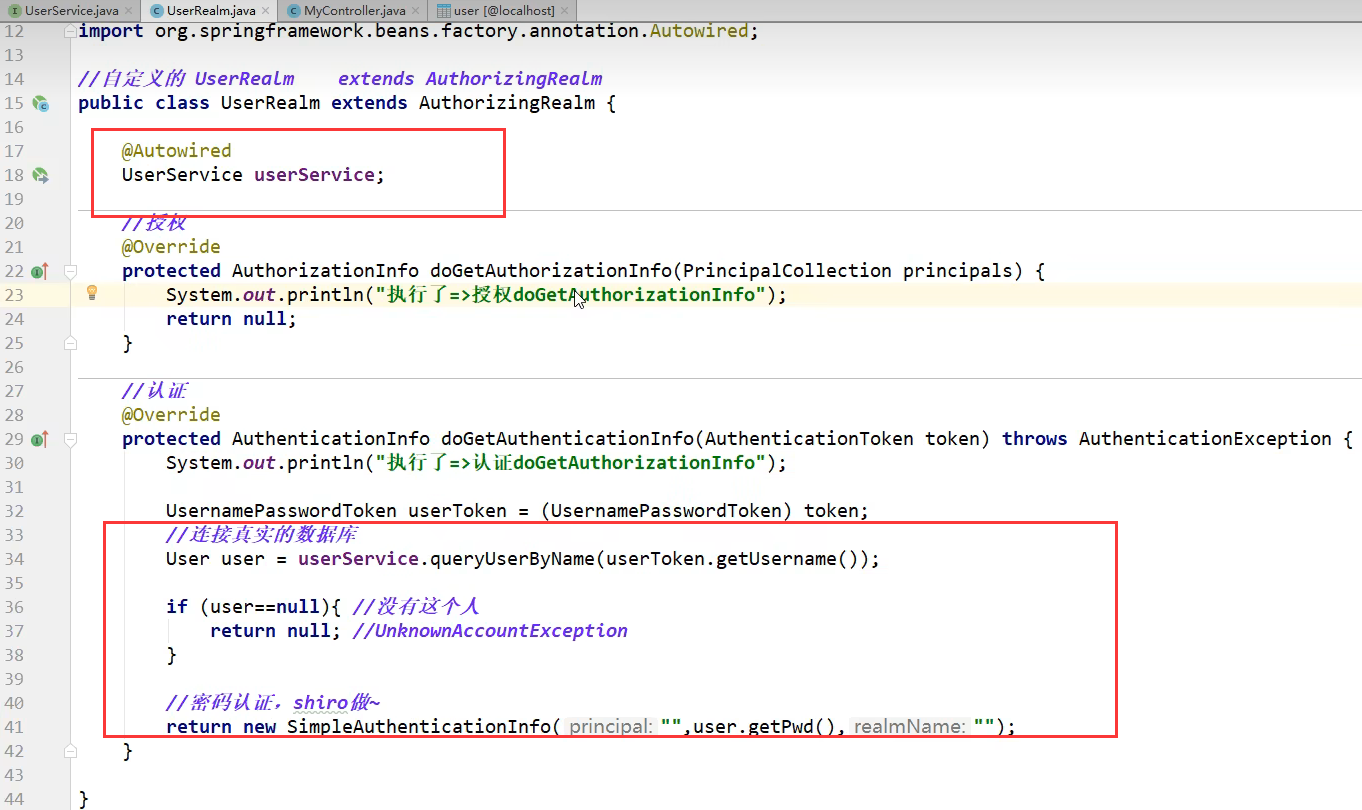The width and height of the screenshot is (1362, 810).
Task: Click the doGetAuthorizationInfo method name on line 22
Action: 551,271
